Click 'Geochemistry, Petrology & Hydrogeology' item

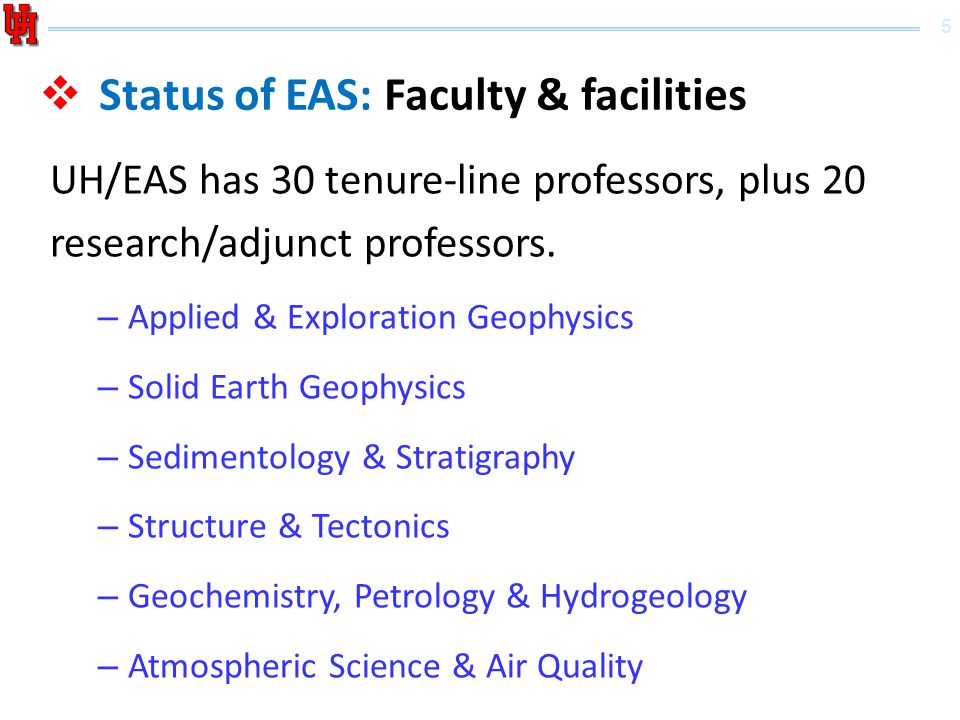point(437,597)
